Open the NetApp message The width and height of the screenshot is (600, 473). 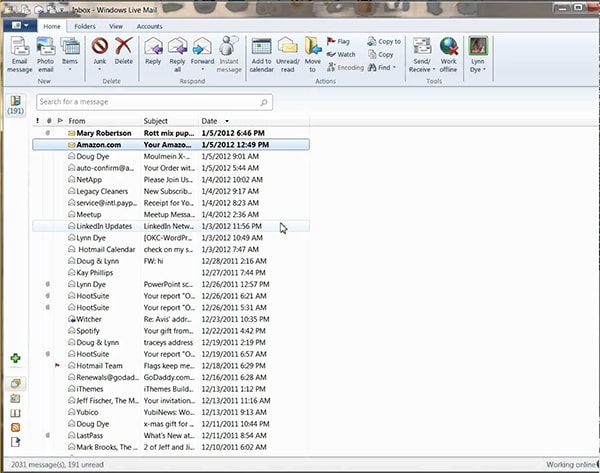pyautogui.click(x=171, y=179)
